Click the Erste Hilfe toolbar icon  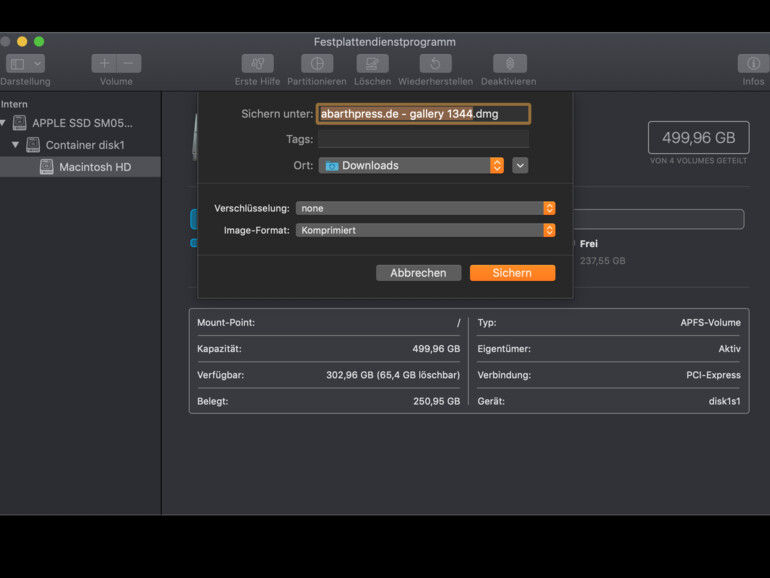coord(257,64)
